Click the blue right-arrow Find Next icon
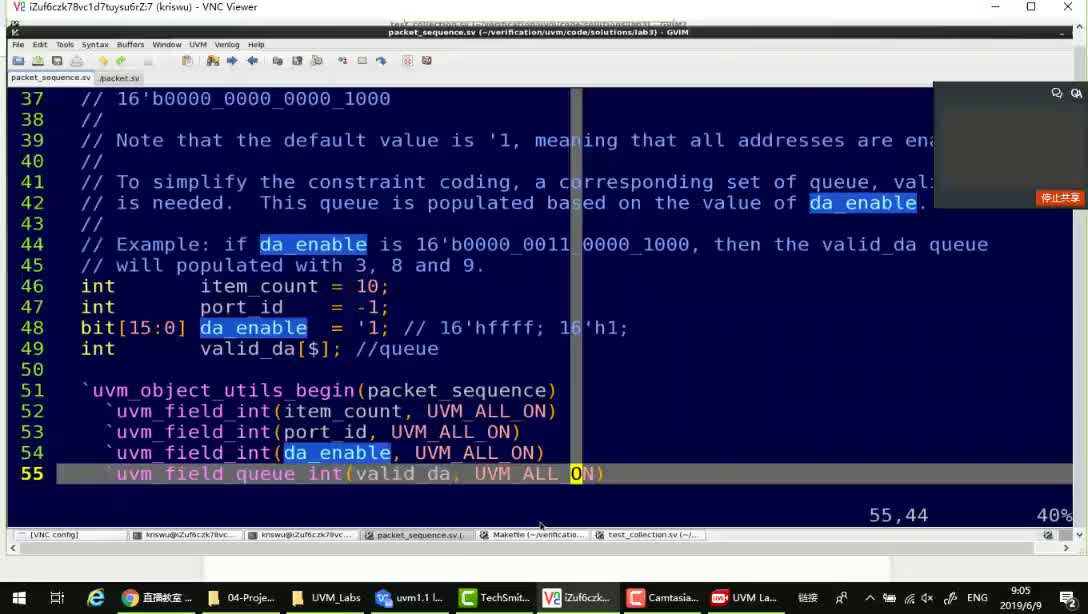This screenshot has width=1088, height=614. [232, 61]
